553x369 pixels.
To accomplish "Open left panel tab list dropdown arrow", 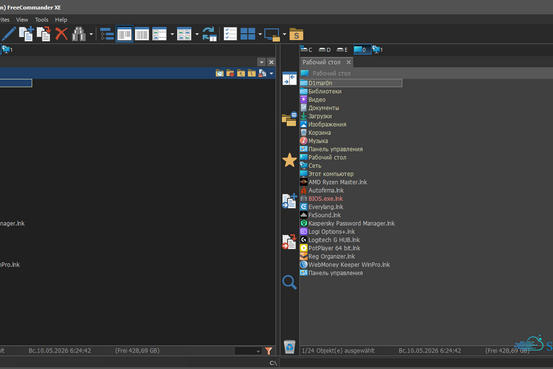I will (261, 62).
